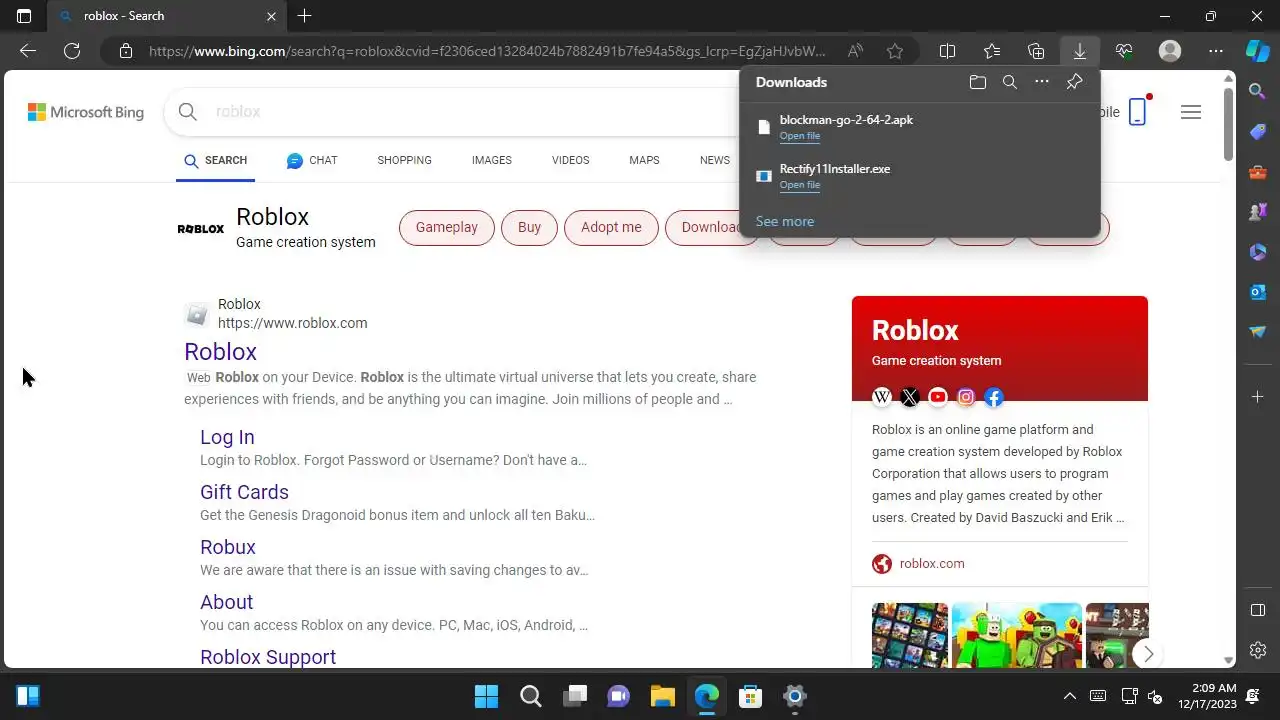Viewport: 1280px width, 720px height.
Task: Open sidebar Search icon
Action: pyautogui.click(x=1258, y=91)
